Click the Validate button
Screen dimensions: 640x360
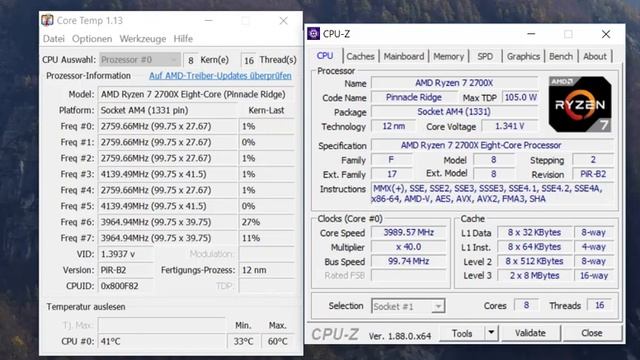530,333
